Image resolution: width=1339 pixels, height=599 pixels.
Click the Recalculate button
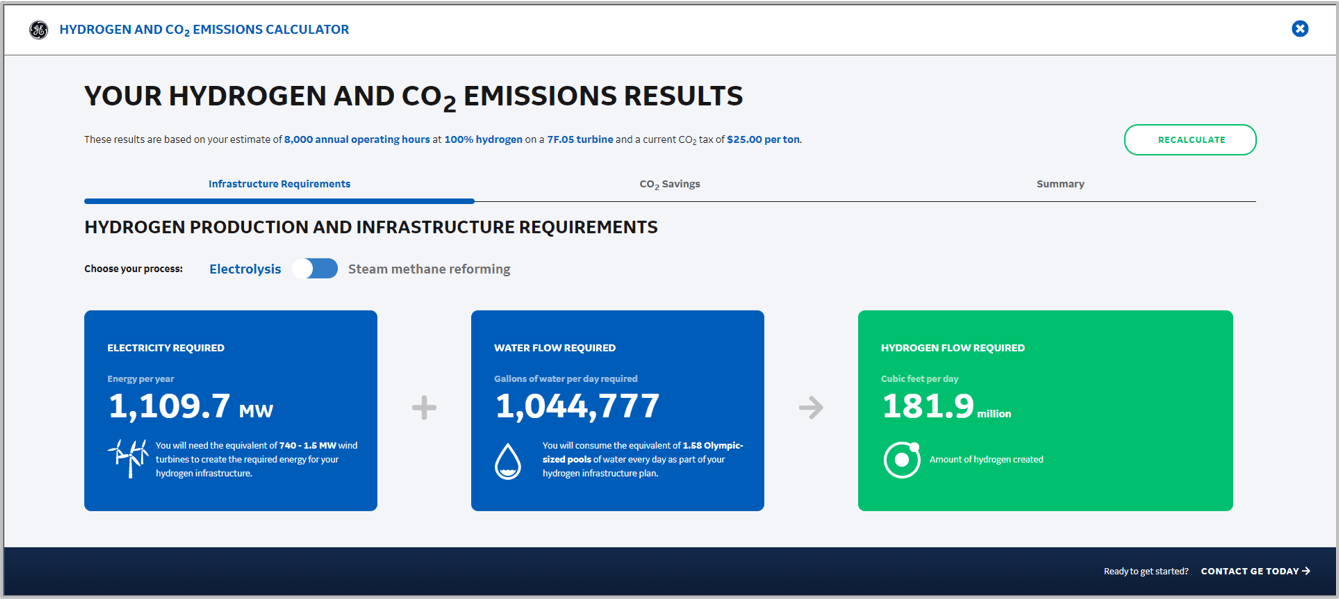1190,140
